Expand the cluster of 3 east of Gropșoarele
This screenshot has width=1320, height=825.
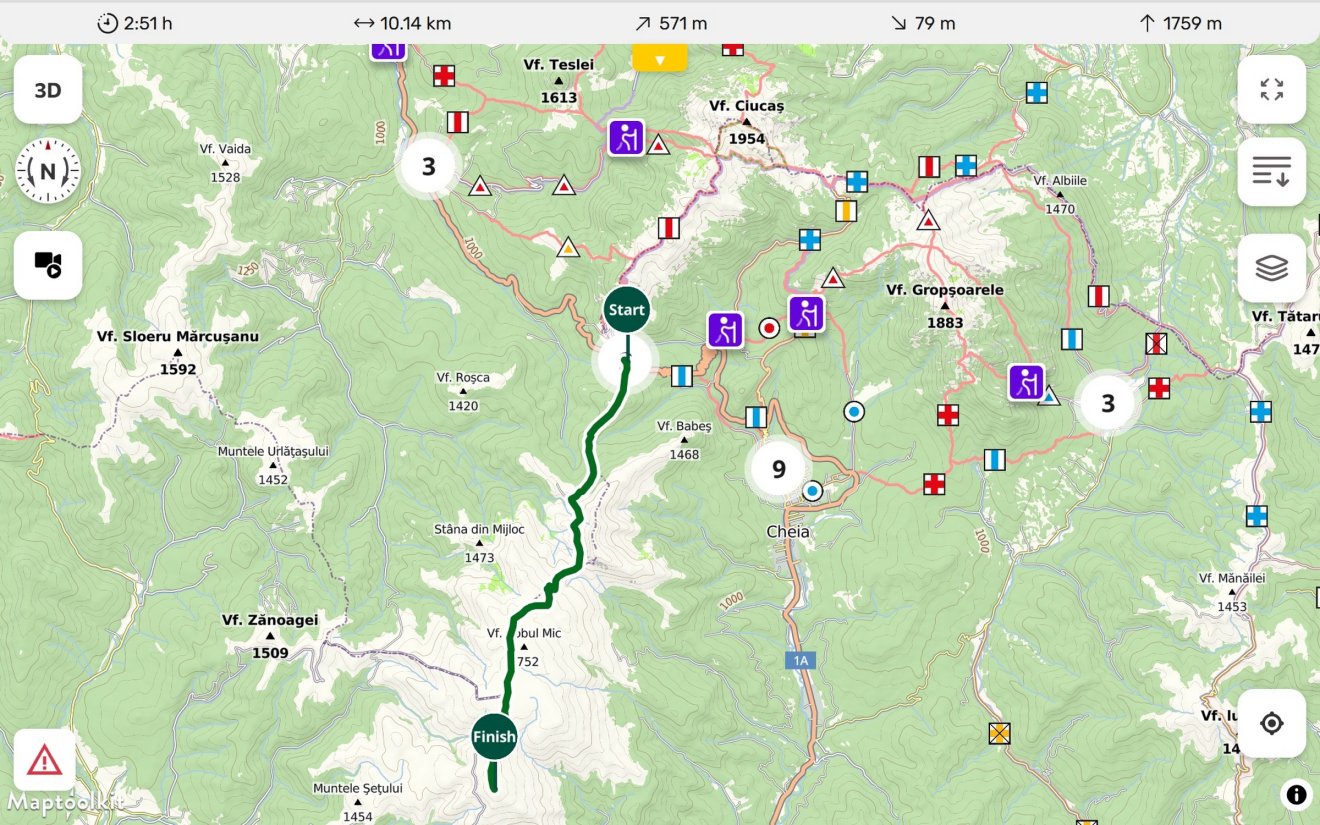pyautogui.click(x=1108, y=404)
